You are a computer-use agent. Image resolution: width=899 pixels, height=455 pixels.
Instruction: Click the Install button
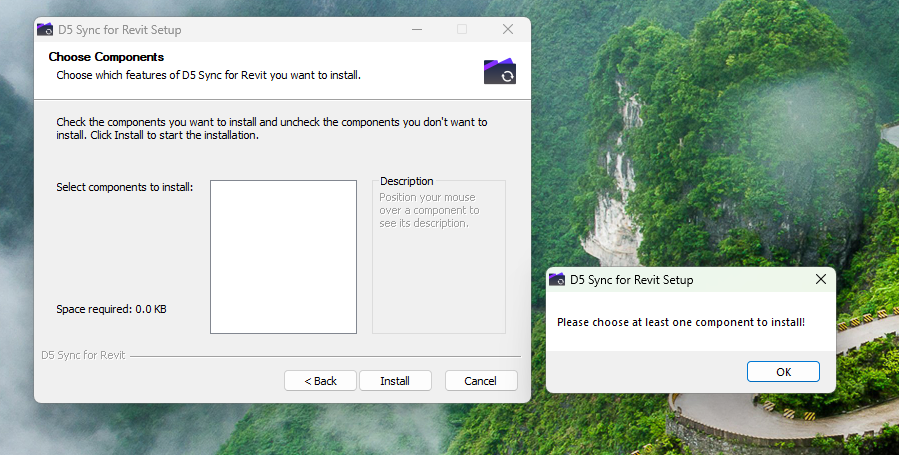coord(395,381)
